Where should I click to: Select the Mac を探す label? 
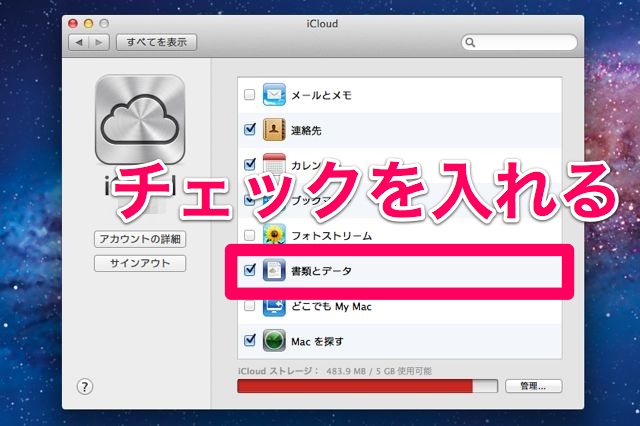point(317,341)
